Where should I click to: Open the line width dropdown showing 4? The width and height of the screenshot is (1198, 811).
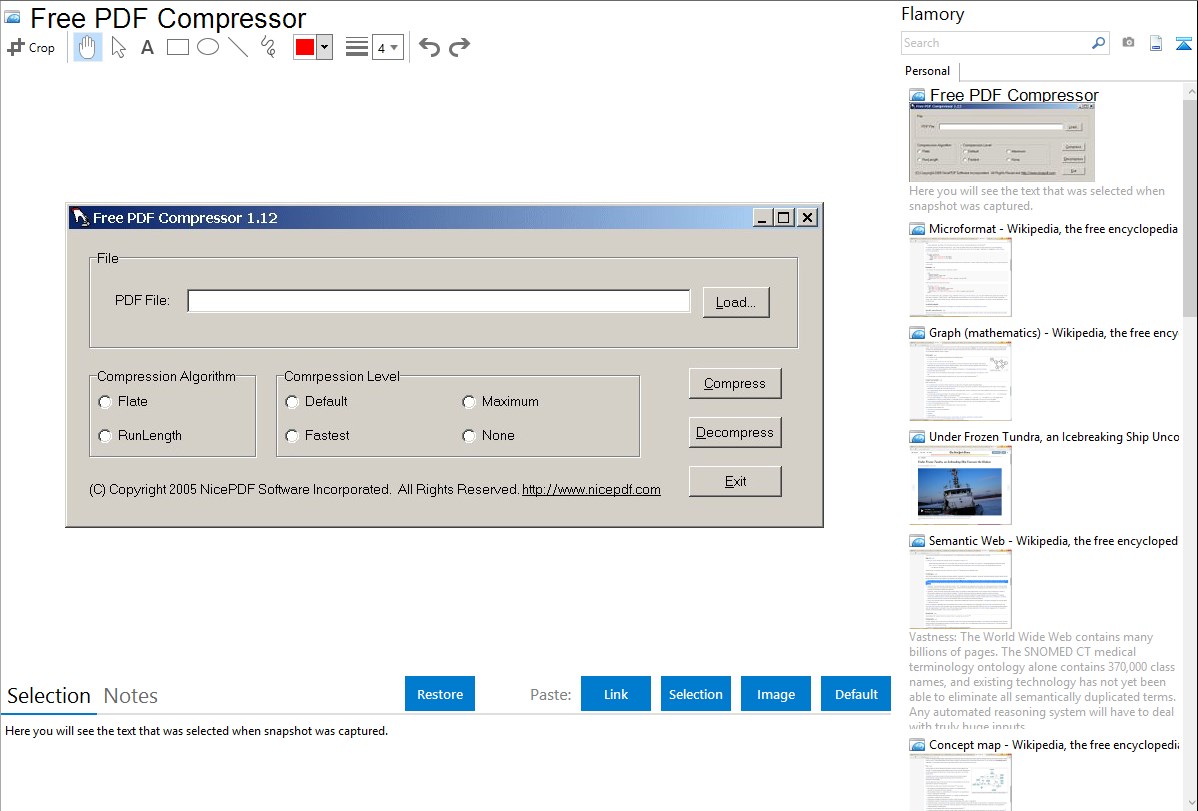pos(387,47)
